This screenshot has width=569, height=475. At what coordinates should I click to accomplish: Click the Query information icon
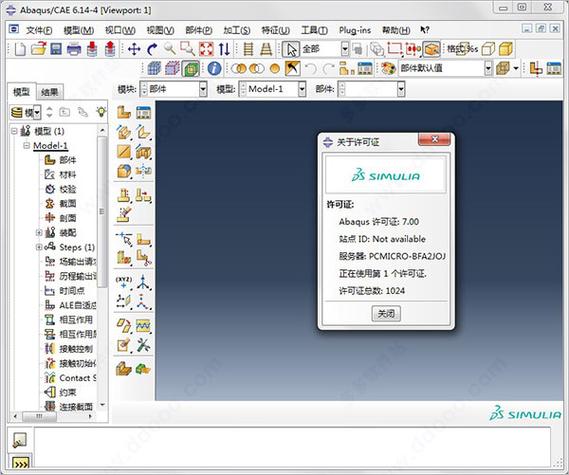(x=214, y=68)
